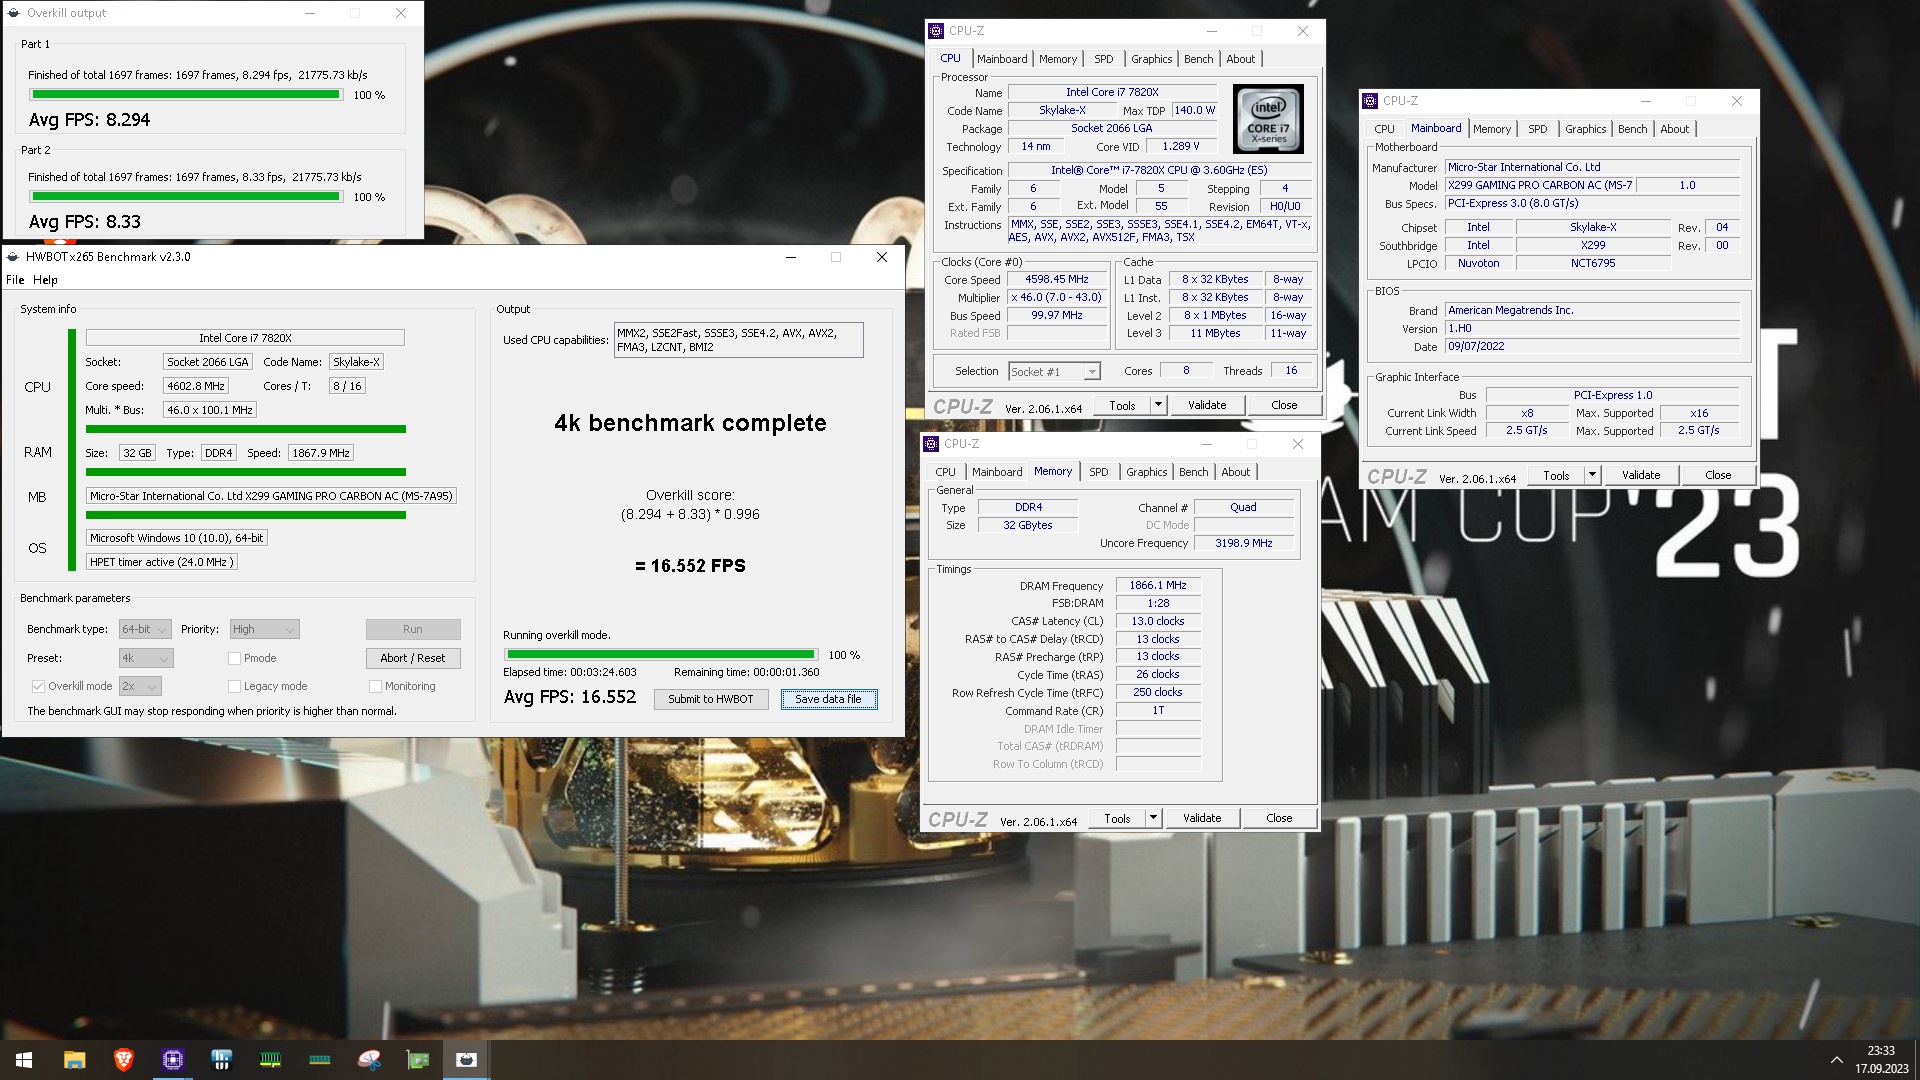The image size is (1920, 1080).
Task: Click Submit to HWBOT button
Action: point(711,699)
